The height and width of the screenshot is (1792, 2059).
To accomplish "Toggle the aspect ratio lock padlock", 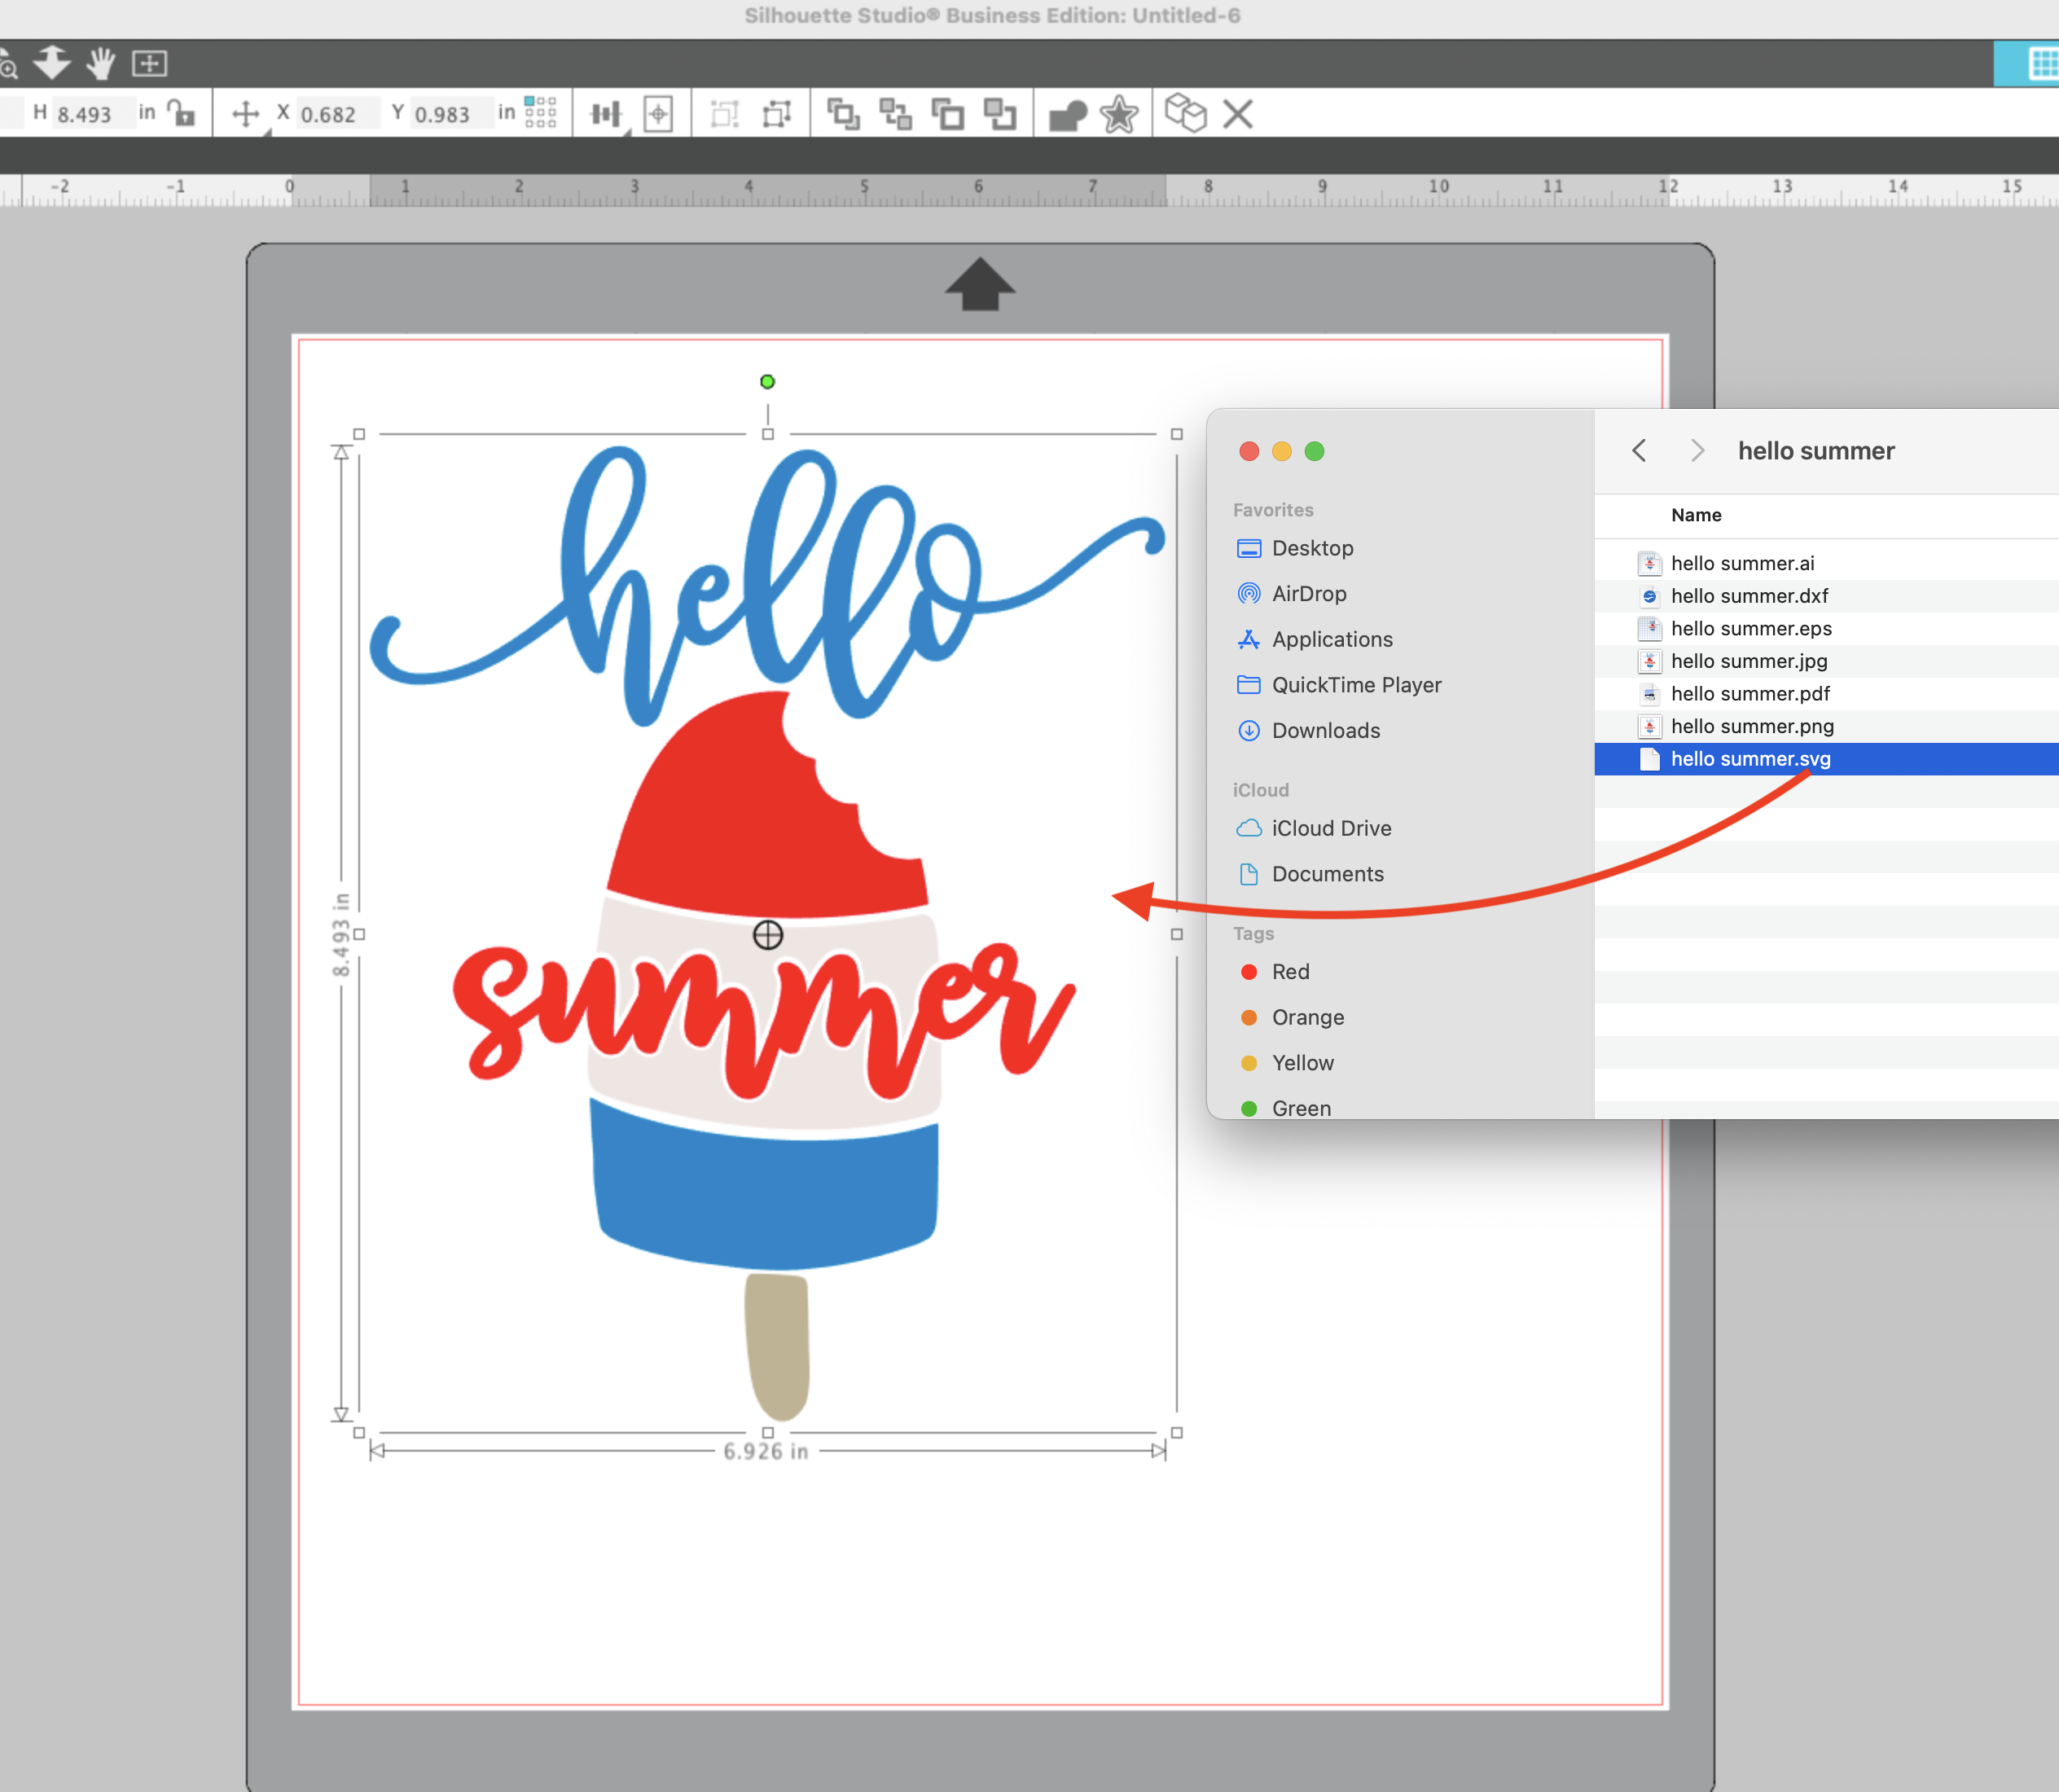I will [x=181, y=113].
